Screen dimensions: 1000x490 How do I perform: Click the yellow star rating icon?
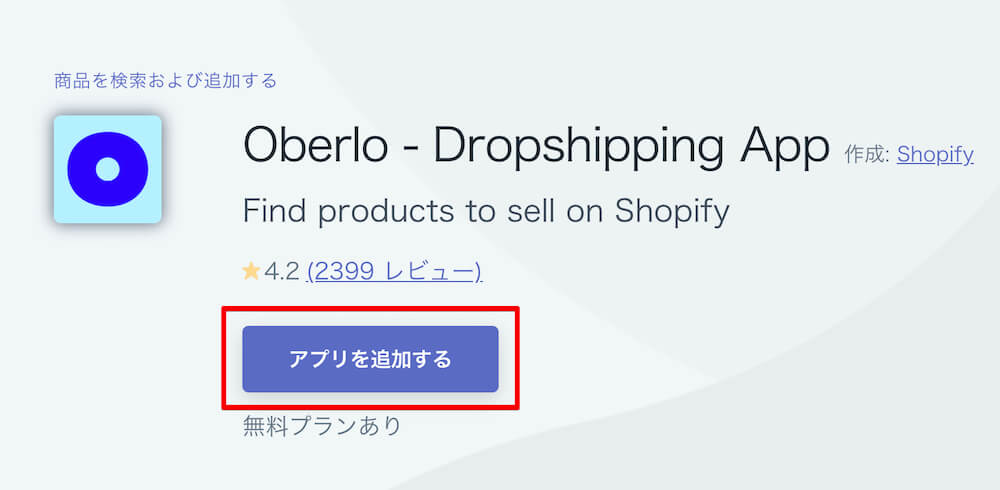click(251, 272)
